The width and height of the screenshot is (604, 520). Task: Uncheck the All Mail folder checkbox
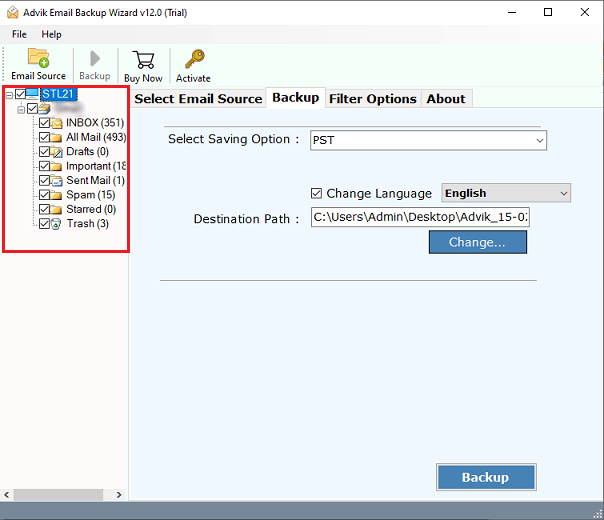44,138
